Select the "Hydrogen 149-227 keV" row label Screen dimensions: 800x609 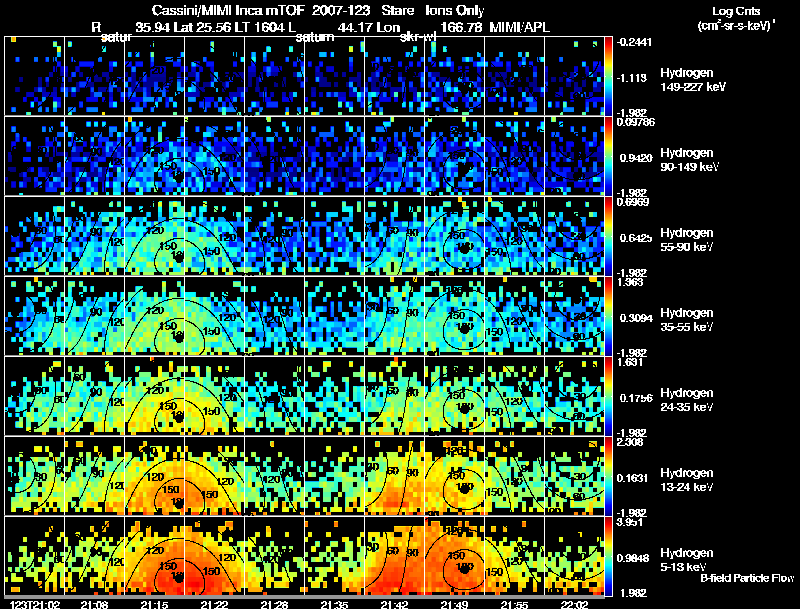point(693,80)
